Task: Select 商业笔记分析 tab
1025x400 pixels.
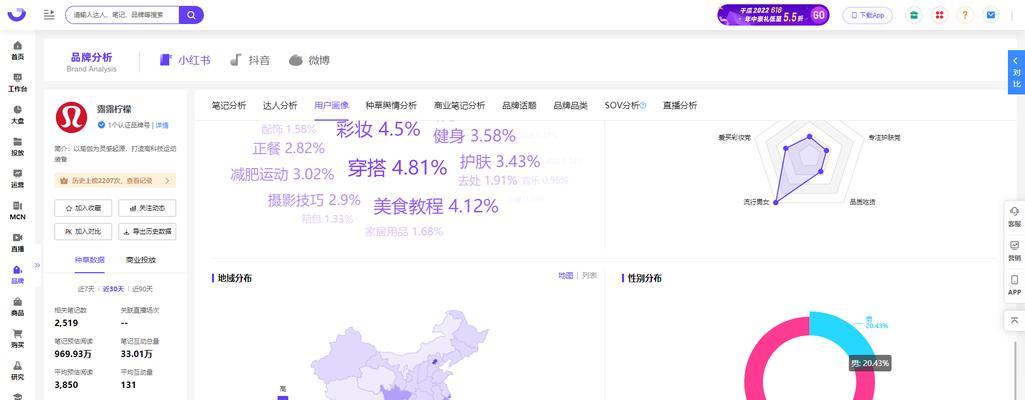Action: click(460, 105)
